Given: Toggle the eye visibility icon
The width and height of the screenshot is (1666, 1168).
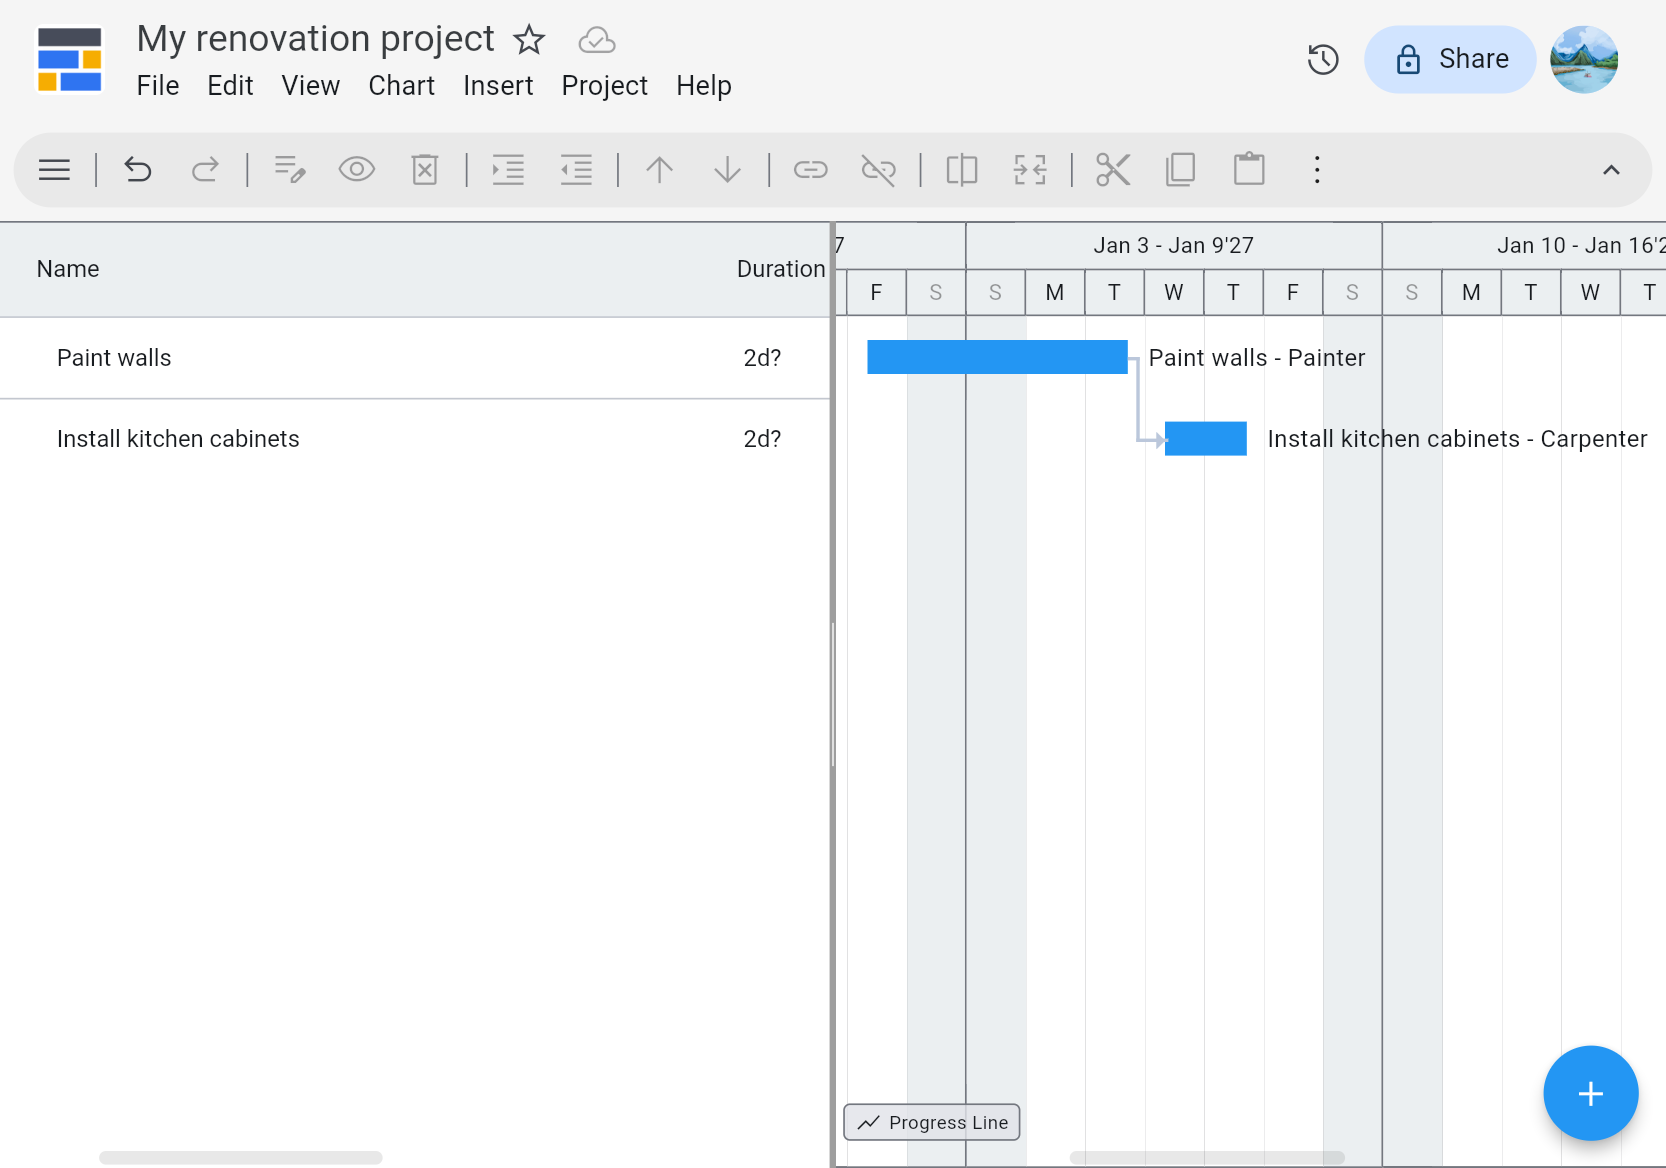Looking at the screenshot, I should coord(356,170).
